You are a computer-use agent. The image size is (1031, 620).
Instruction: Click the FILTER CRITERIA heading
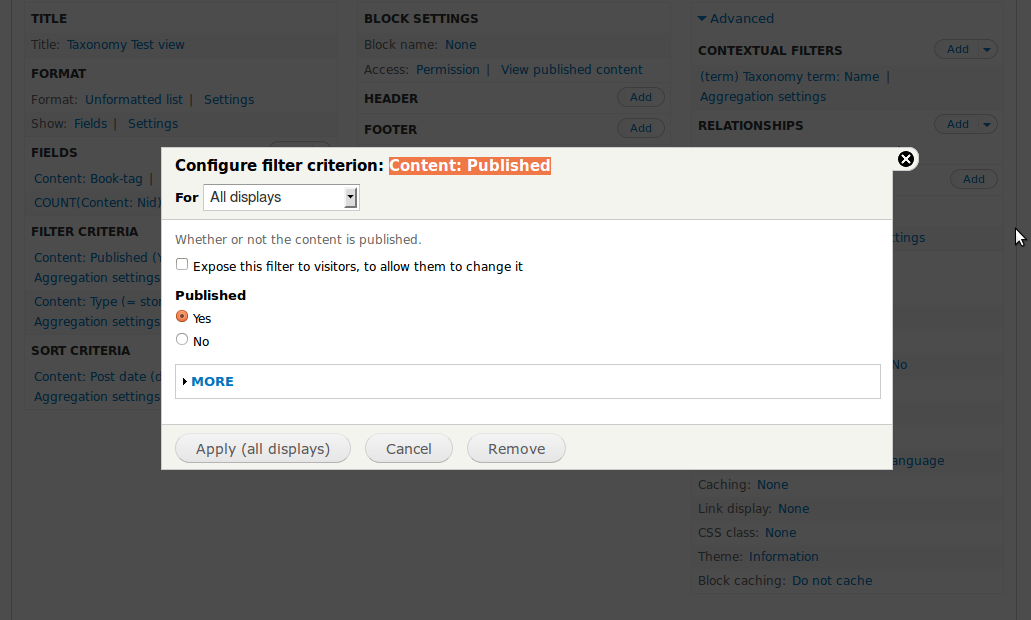[x=85, y=231]
